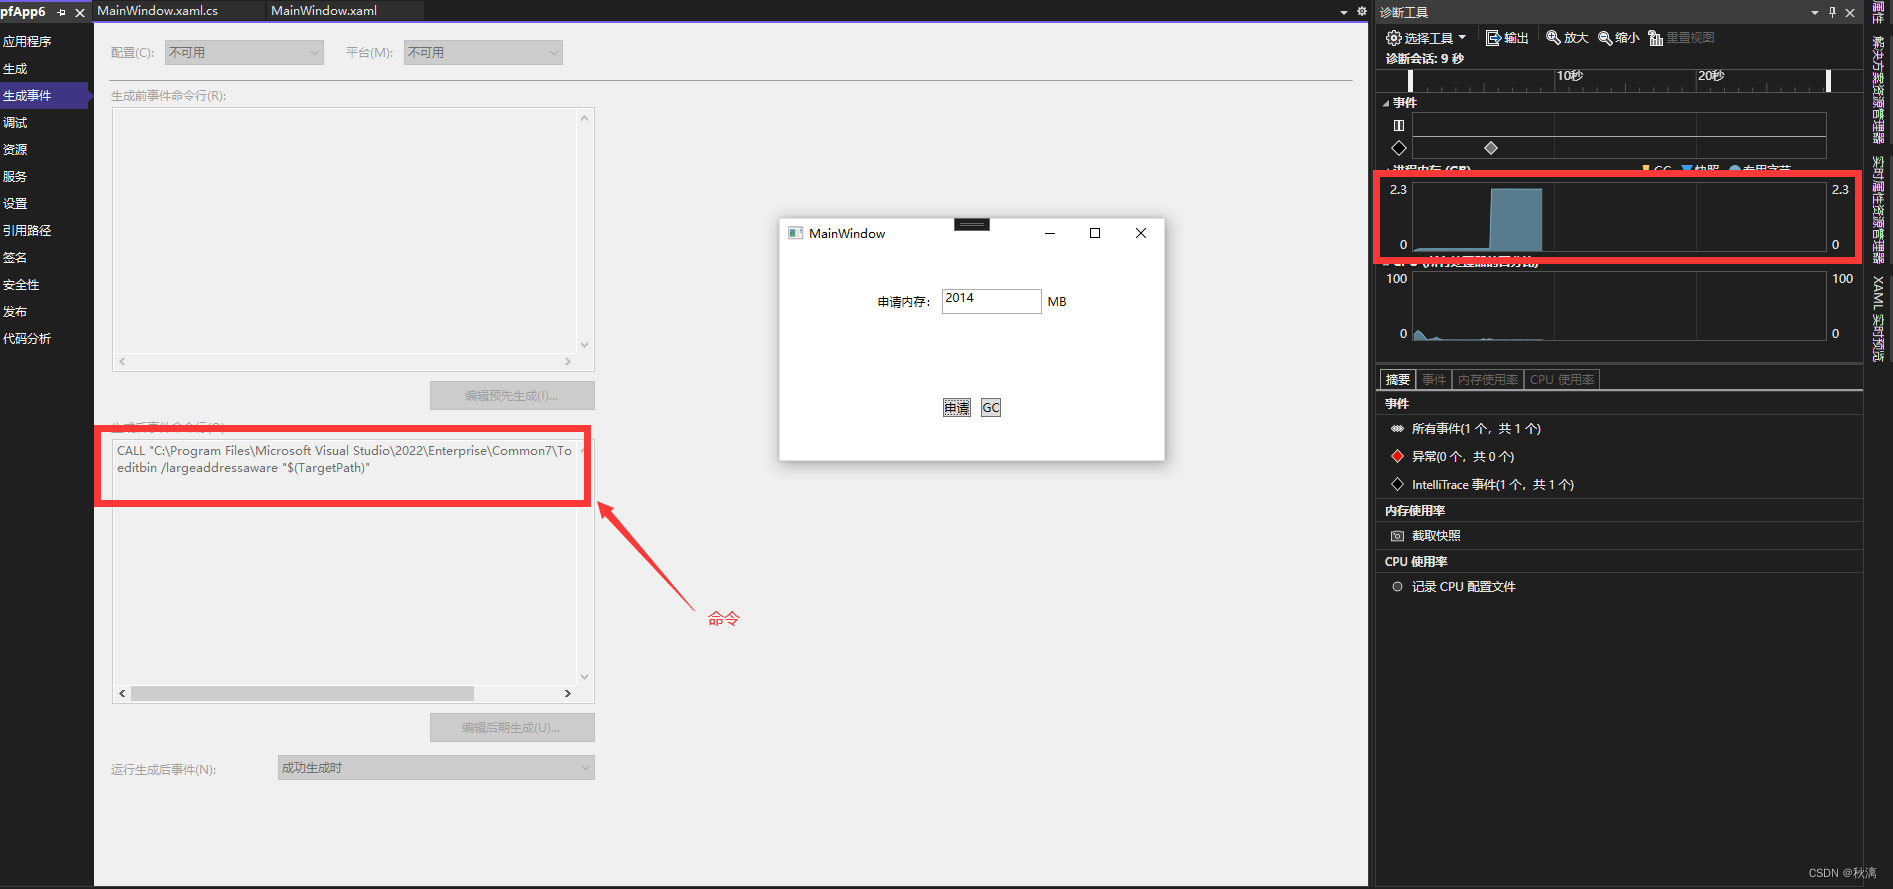The height and width of the screenshot is (889, 1893).
Task: Click the IntelliTrace track diamond icon
Action: (1399, 148)
